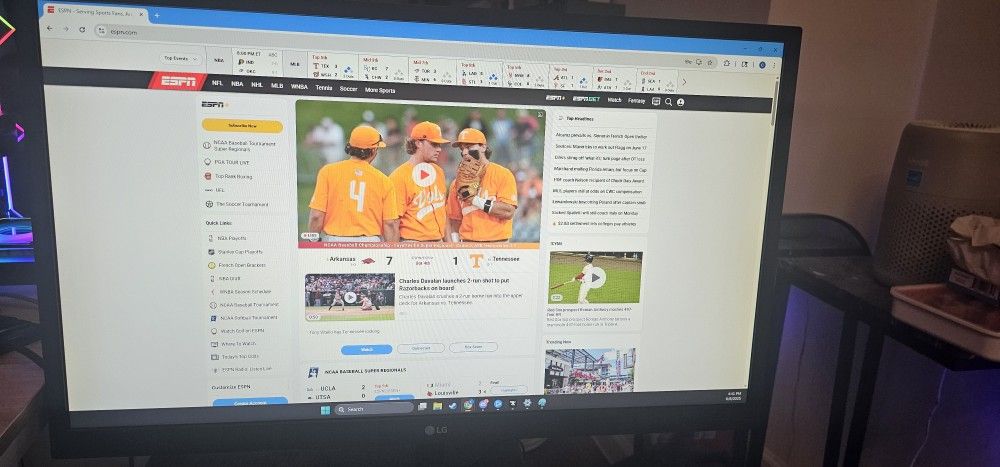The width and height of the screenshot is (1000, 467).
Task: Click the Task View taskbar icon
Action: coord(422,406)
